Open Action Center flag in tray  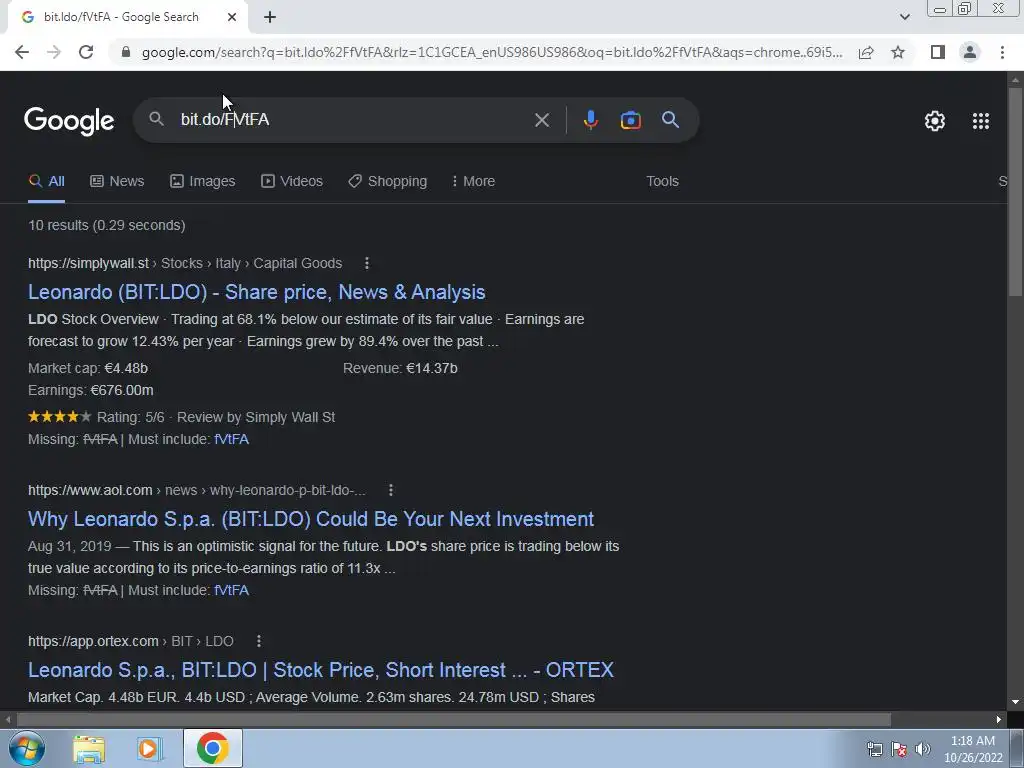point(899,749)
